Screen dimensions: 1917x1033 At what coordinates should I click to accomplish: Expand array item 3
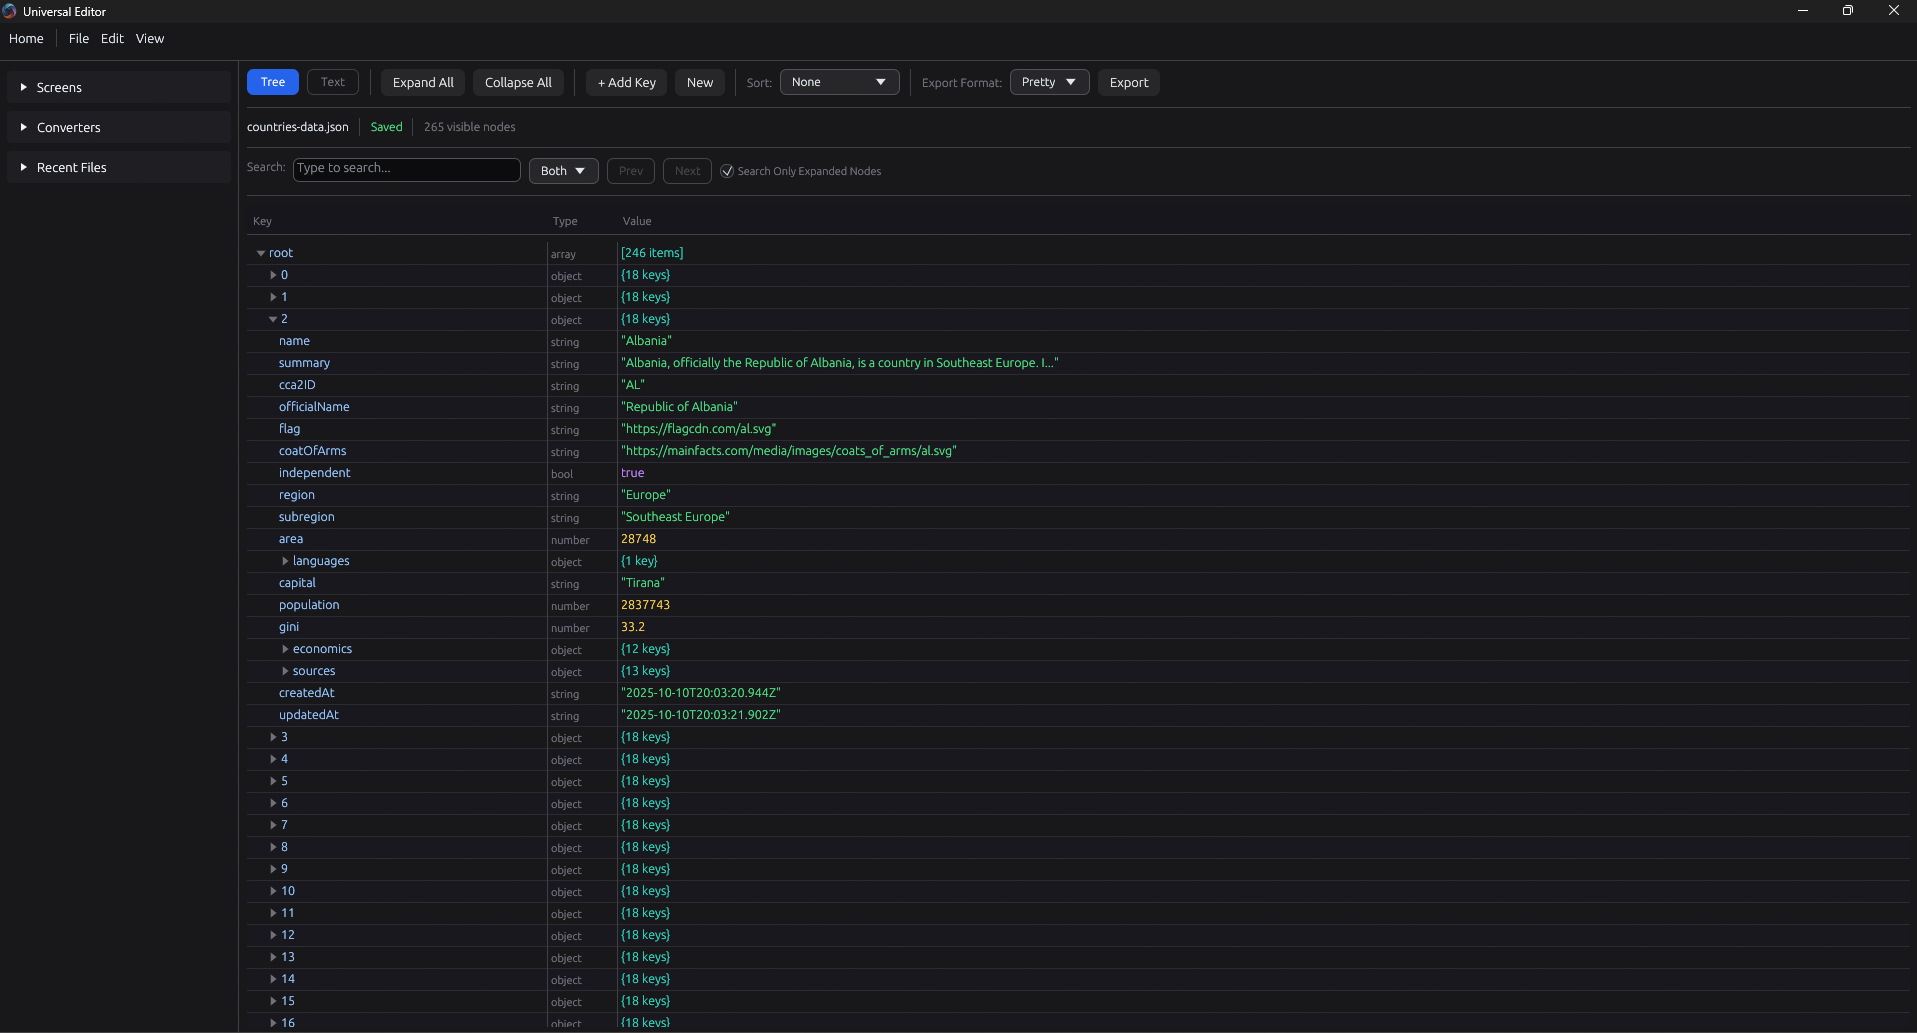(273, 737)
